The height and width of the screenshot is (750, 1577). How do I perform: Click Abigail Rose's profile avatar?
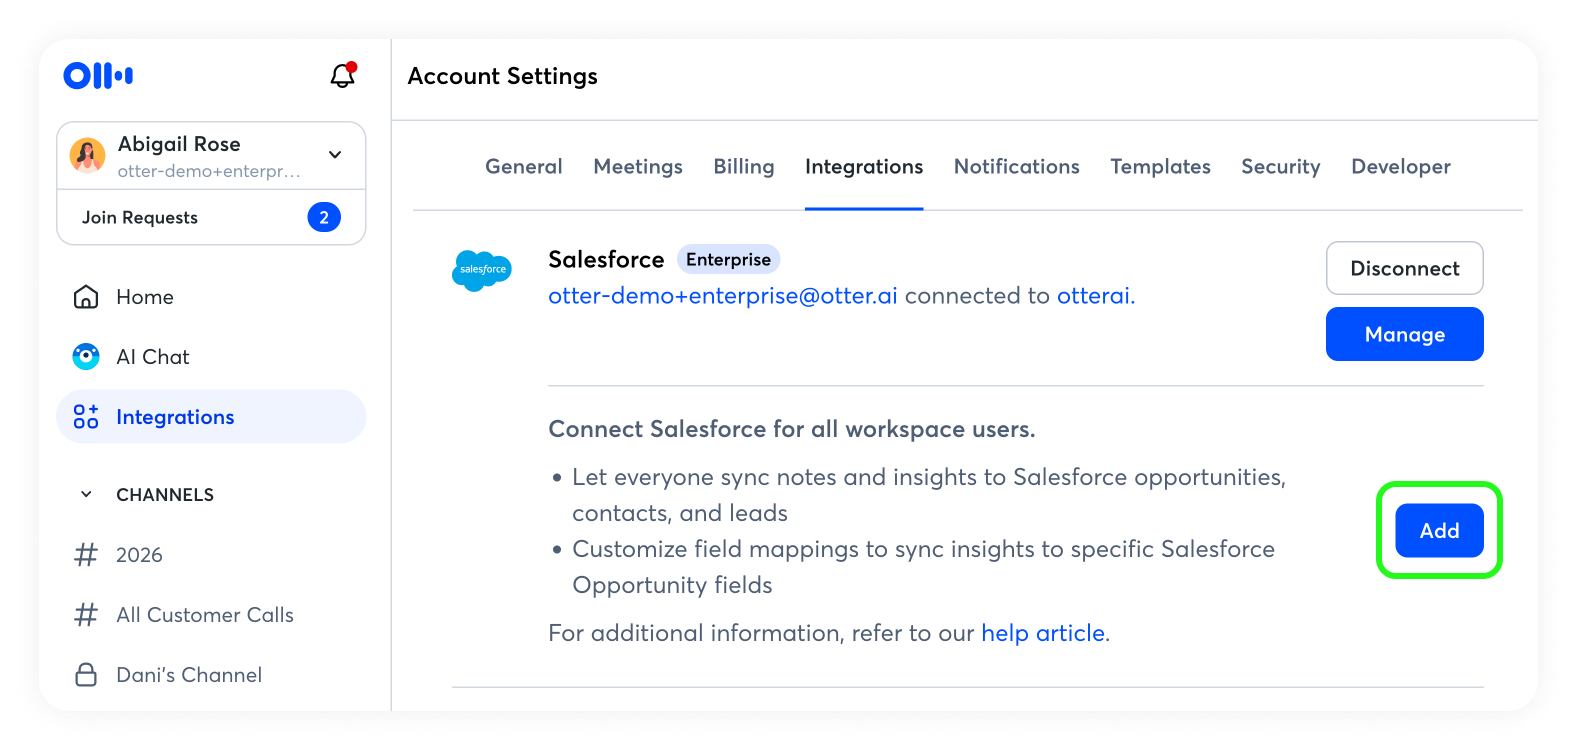tap(88, 156)
